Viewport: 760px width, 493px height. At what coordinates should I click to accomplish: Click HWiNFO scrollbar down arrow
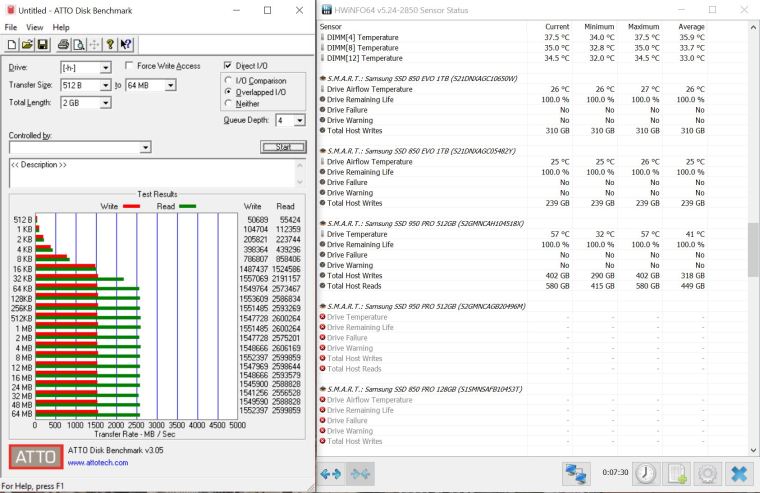tap(754, 450)
